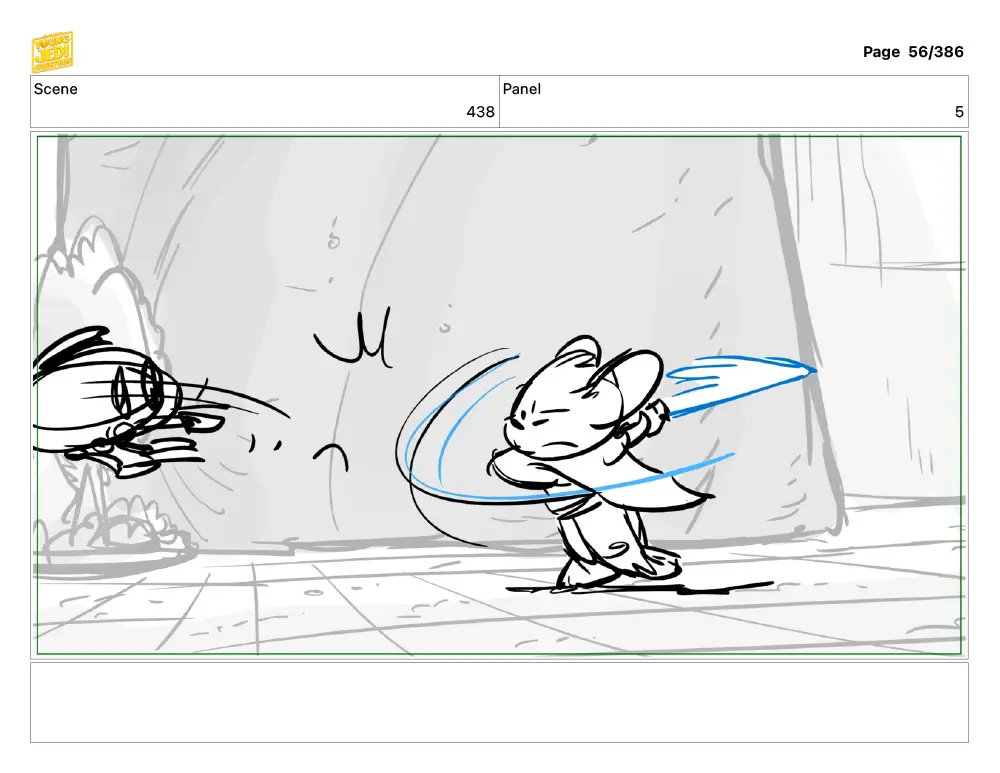Click the scene number '438'
This screenshot has width=1000, height=773.
pos(480,112)
